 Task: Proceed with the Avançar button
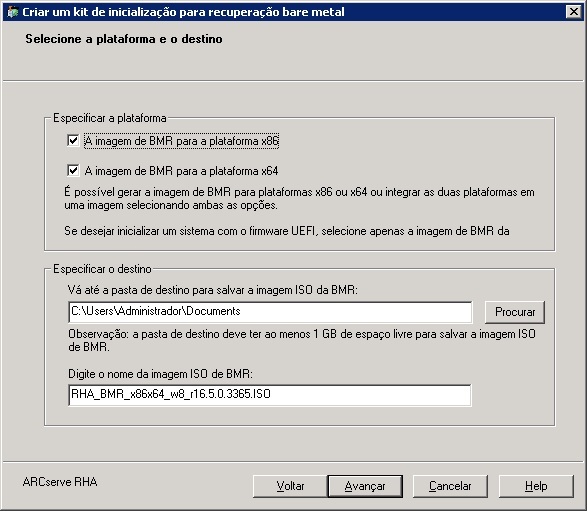tap(365, 486)
